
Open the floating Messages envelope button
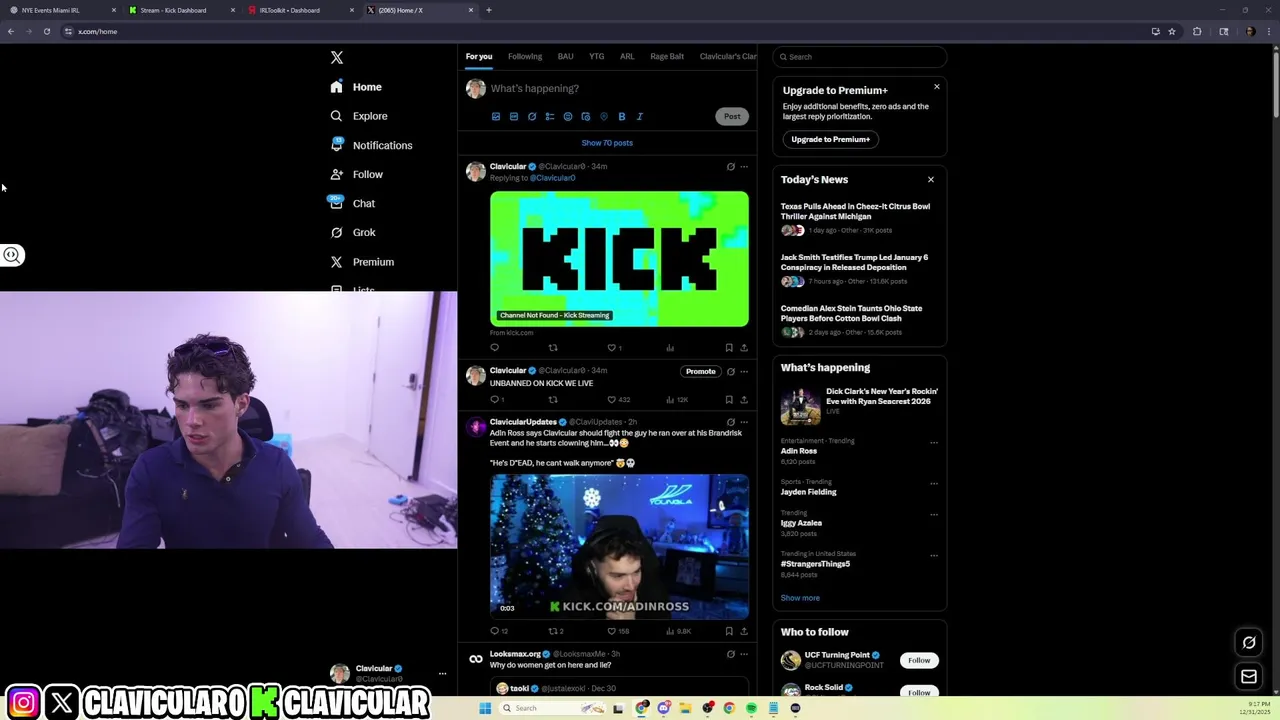1249,677
